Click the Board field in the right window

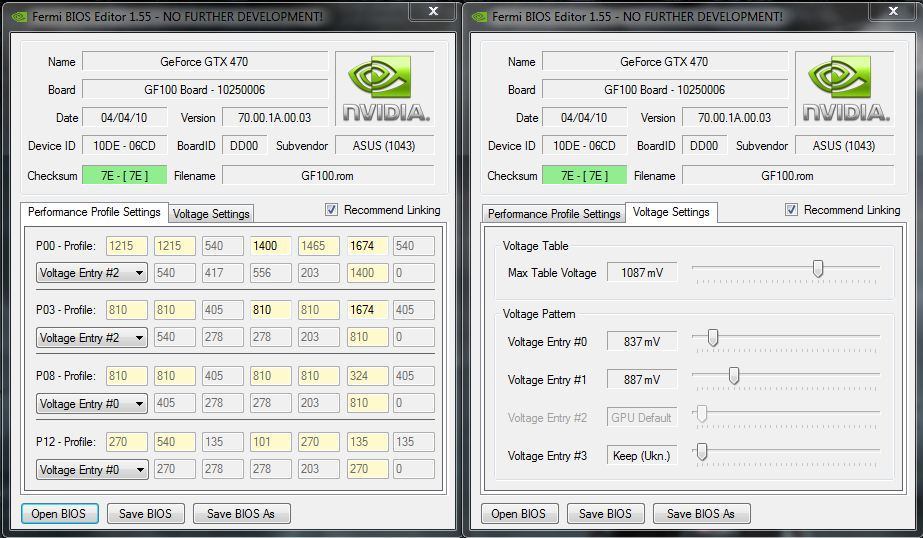665,89
